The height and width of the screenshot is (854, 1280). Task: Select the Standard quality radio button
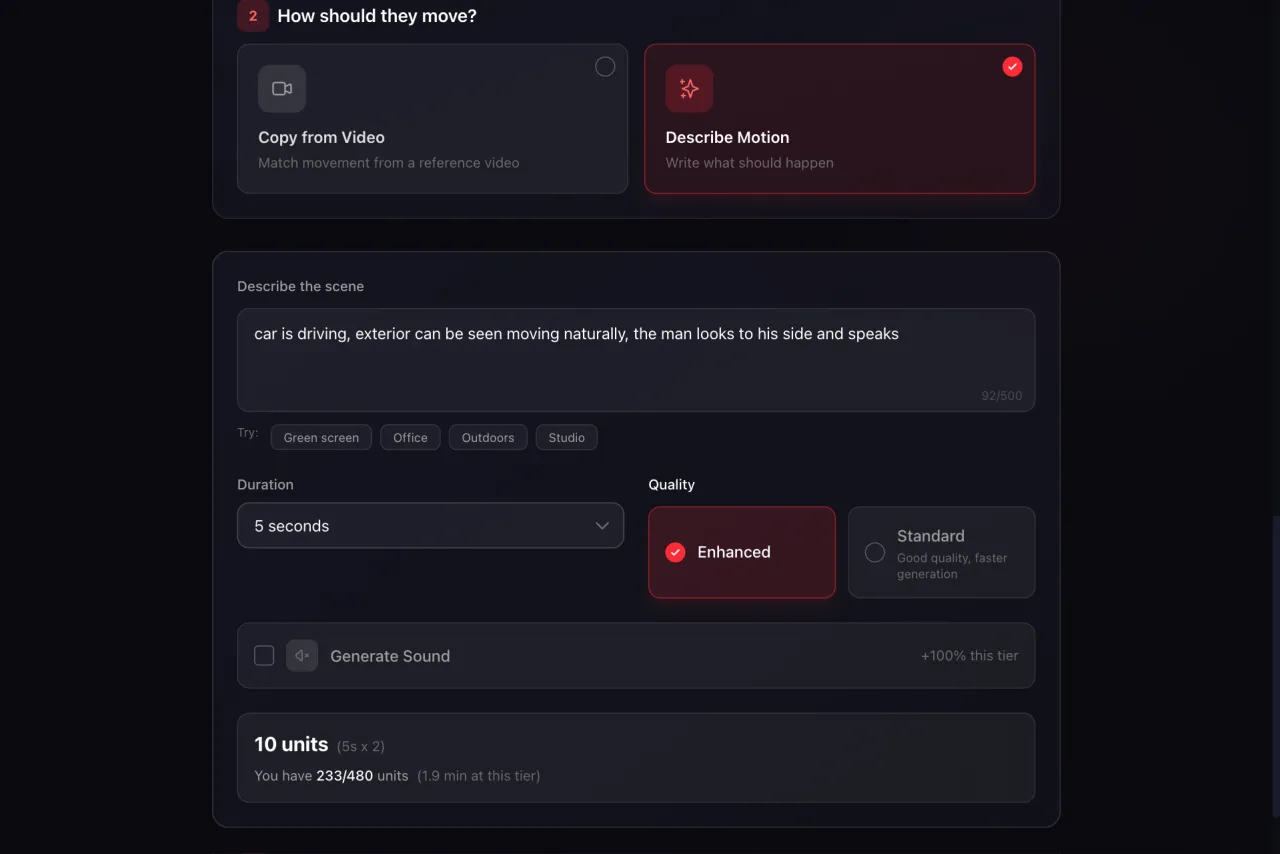874,551
